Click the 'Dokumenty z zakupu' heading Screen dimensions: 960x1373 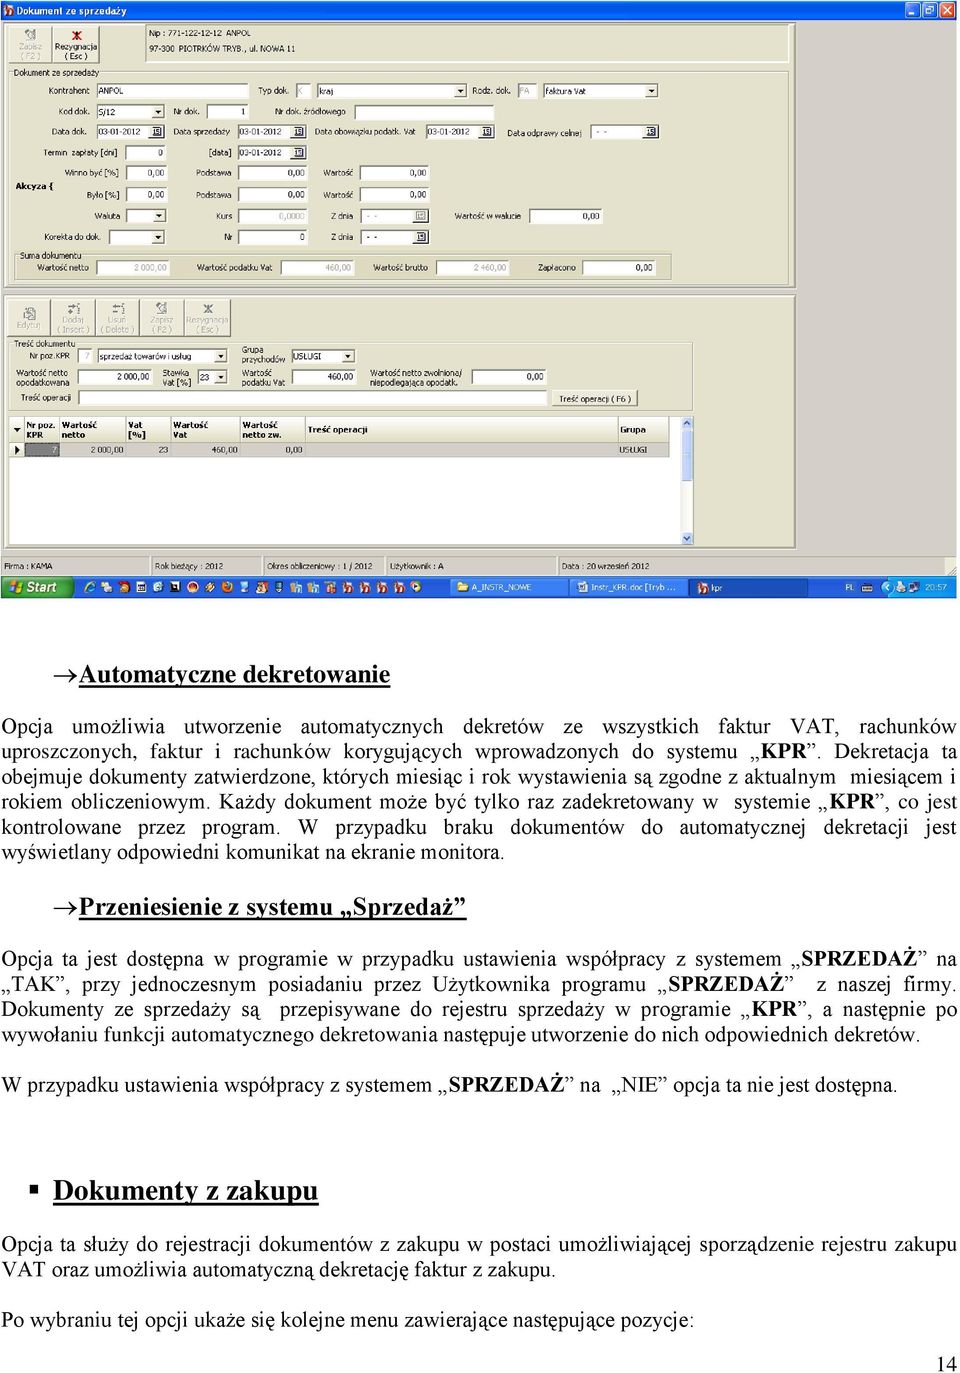tap(186, 1191)
